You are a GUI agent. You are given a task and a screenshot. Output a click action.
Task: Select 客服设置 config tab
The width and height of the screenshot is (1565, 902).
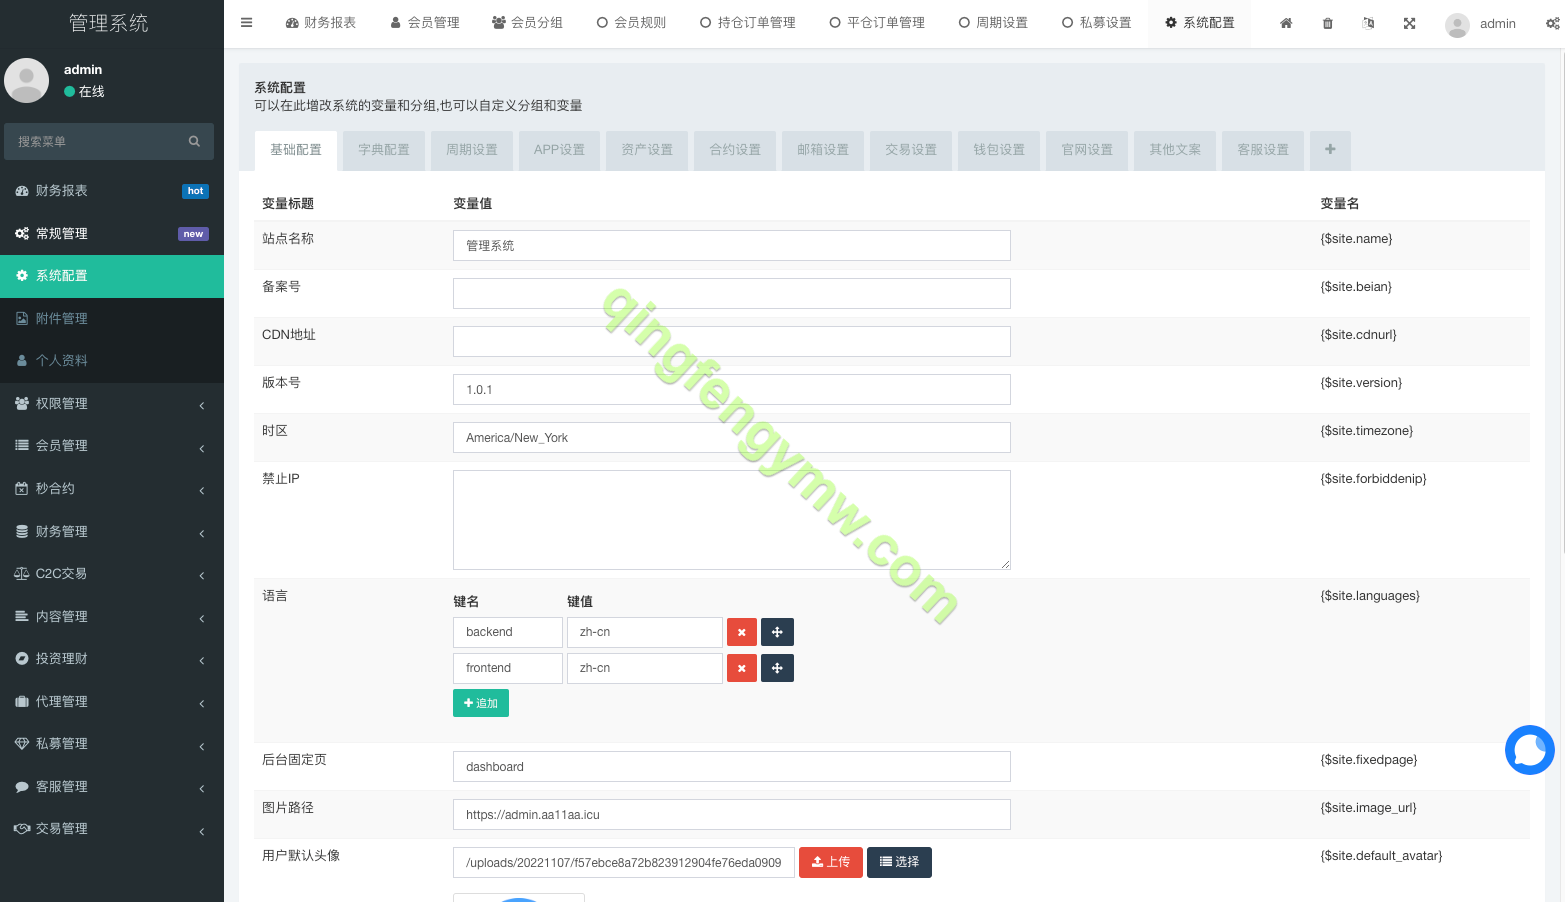coord(1263,150)
